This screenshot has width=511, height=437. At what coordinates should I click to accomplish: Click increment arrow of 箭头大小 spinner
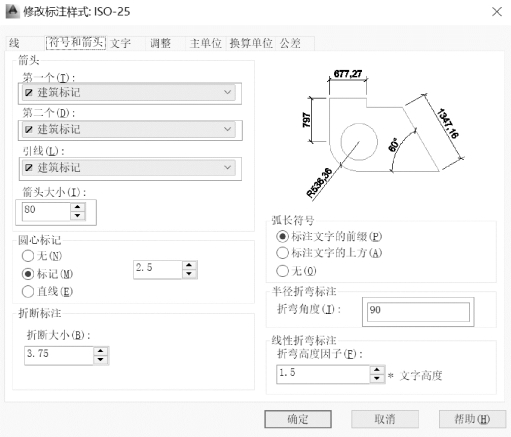coord(78,207)
